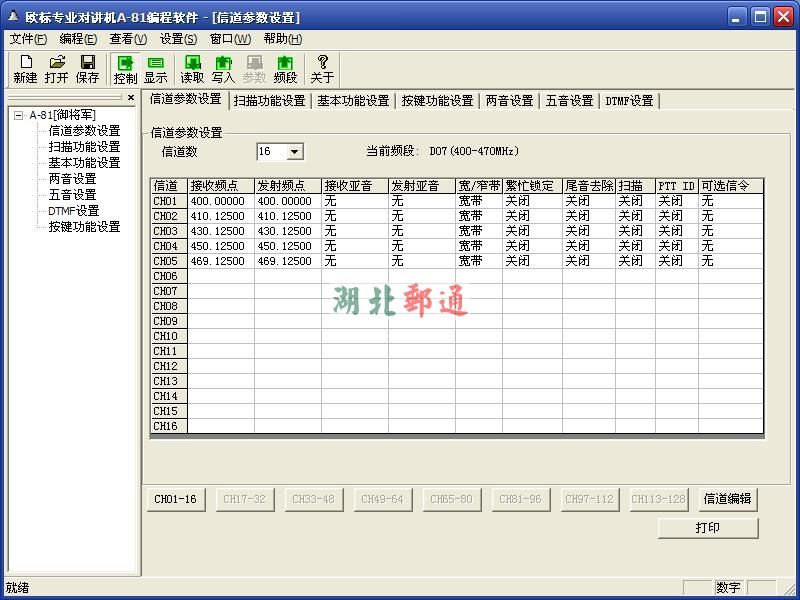Select 五音设置 in the left tree
Image resolution: width=800 pixels, height=600 pixels.
[72, 195]
